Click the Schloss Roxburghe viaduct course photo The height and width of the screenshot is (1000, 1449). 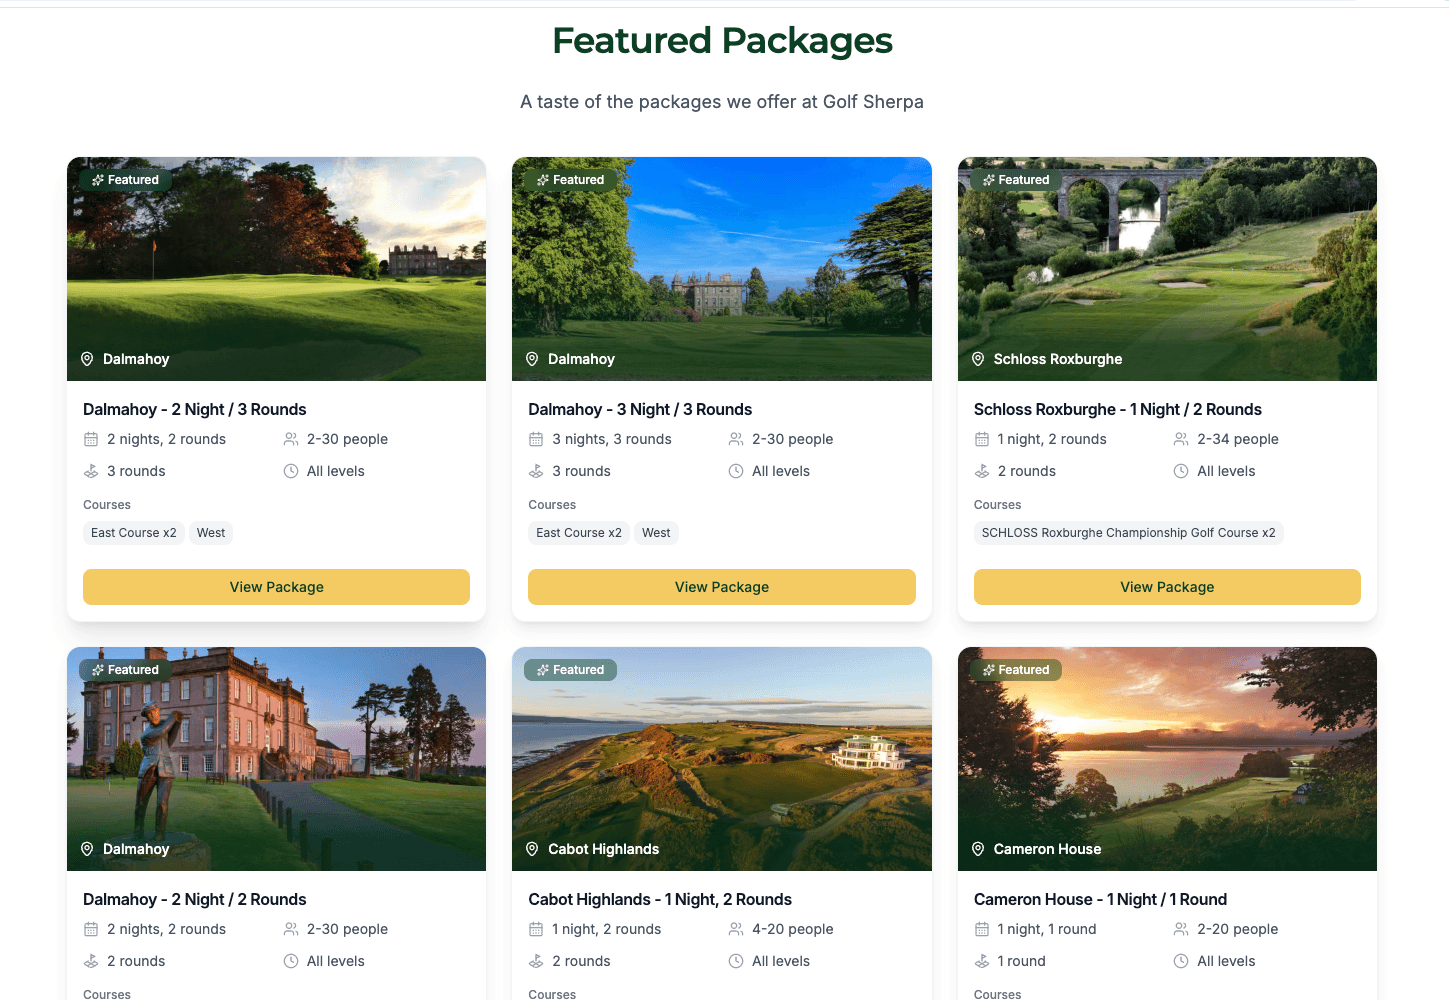1167,268
